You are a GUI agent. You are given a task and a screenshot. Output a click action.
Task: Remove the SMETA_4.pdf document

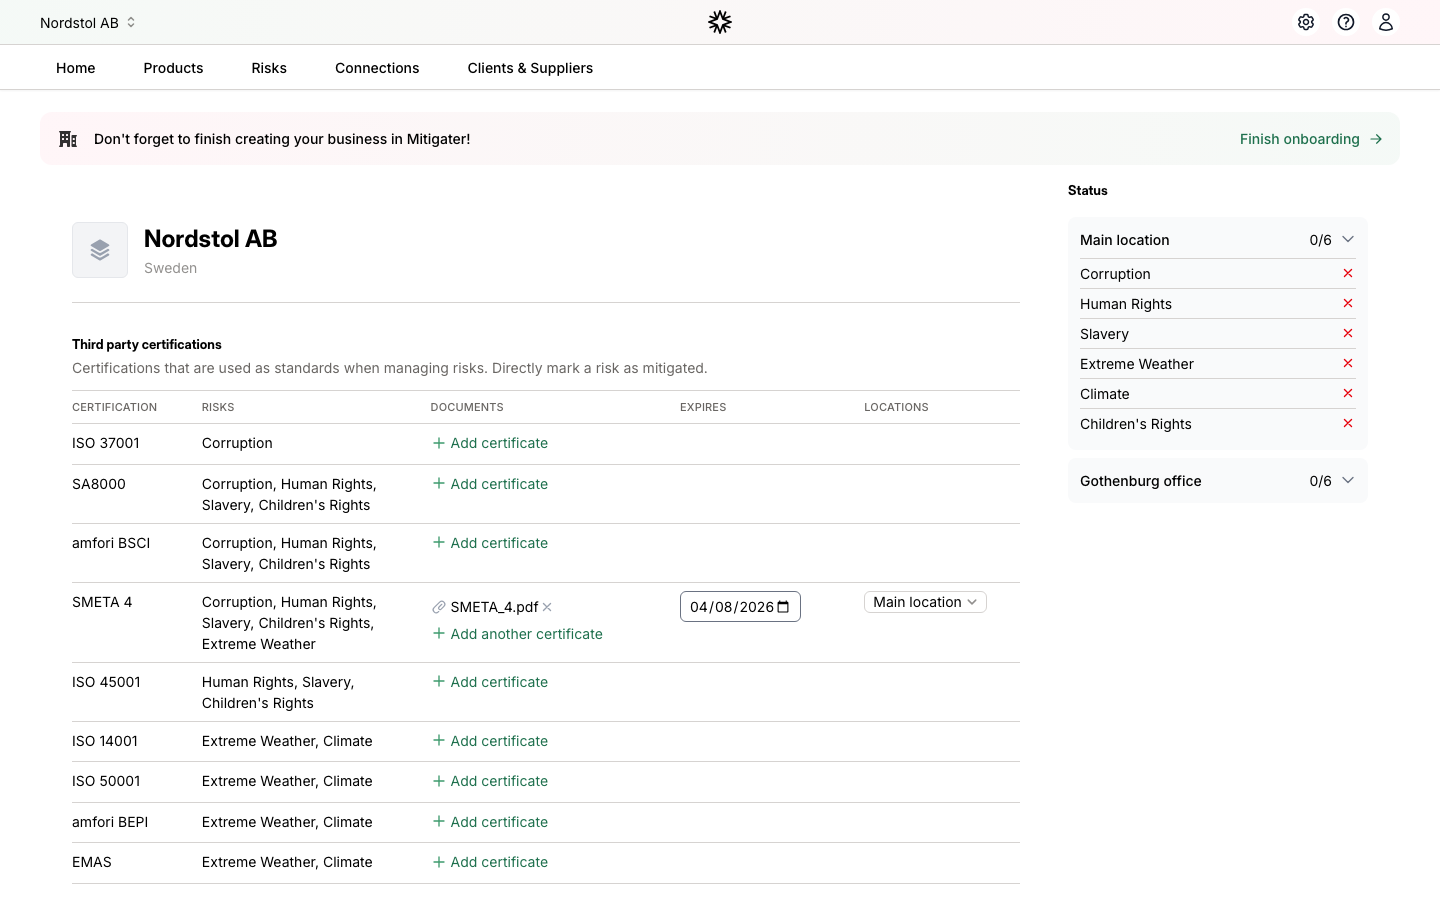[547, 607]
